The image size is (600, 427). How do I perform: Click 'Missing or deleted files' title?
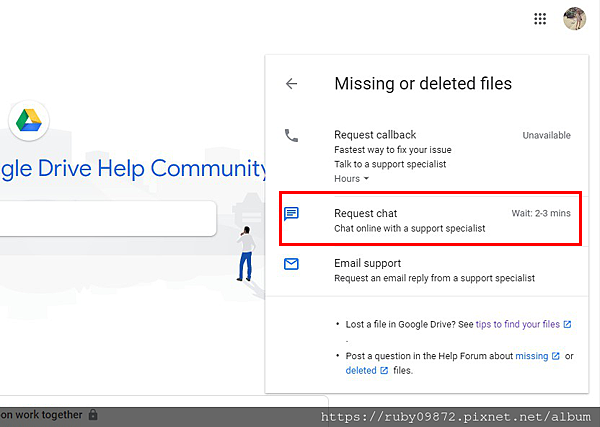423,83
